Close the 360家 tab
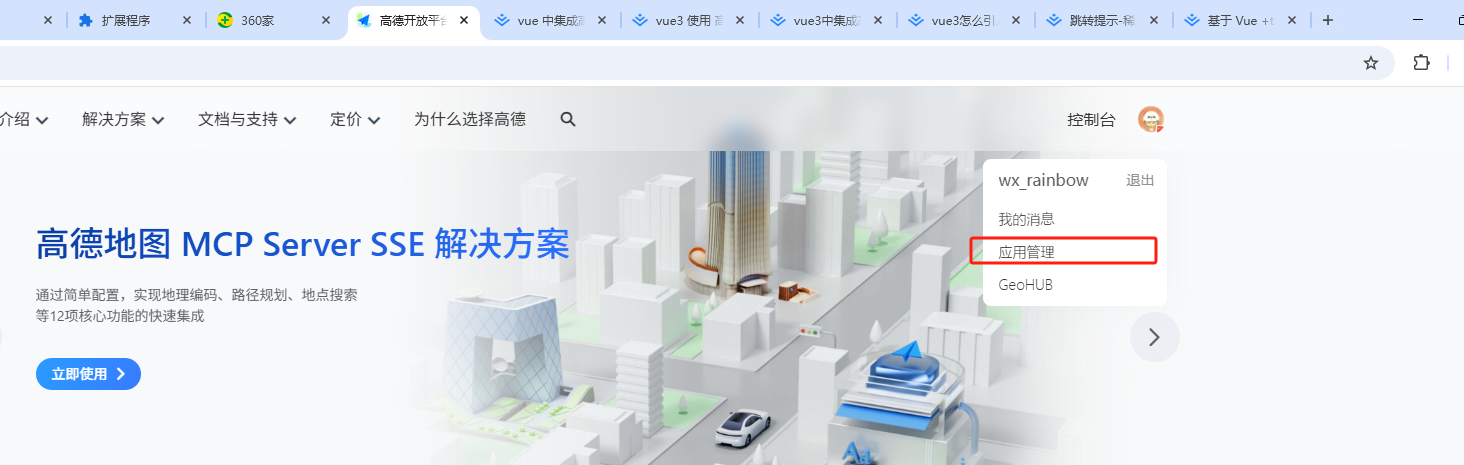 click(x=325, y=20)
